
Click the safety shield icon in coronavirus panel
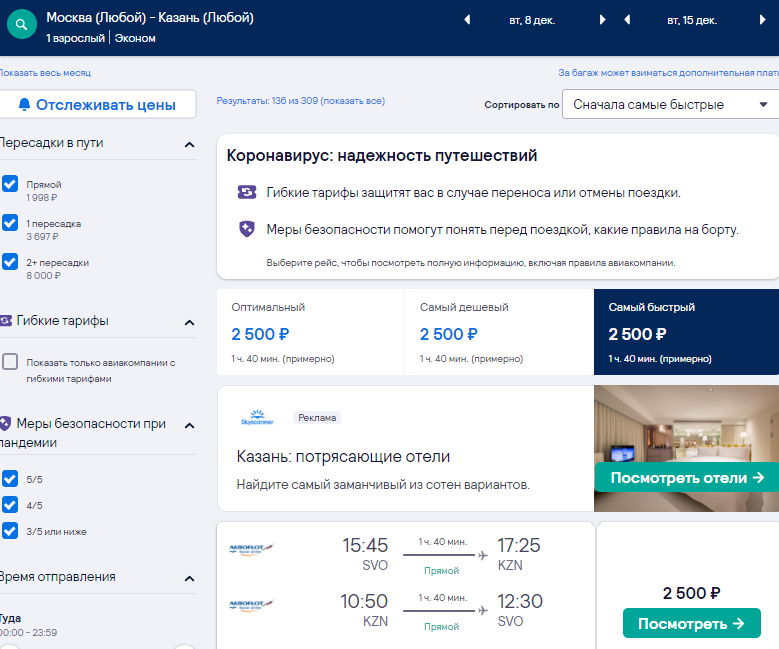point(247,229)
